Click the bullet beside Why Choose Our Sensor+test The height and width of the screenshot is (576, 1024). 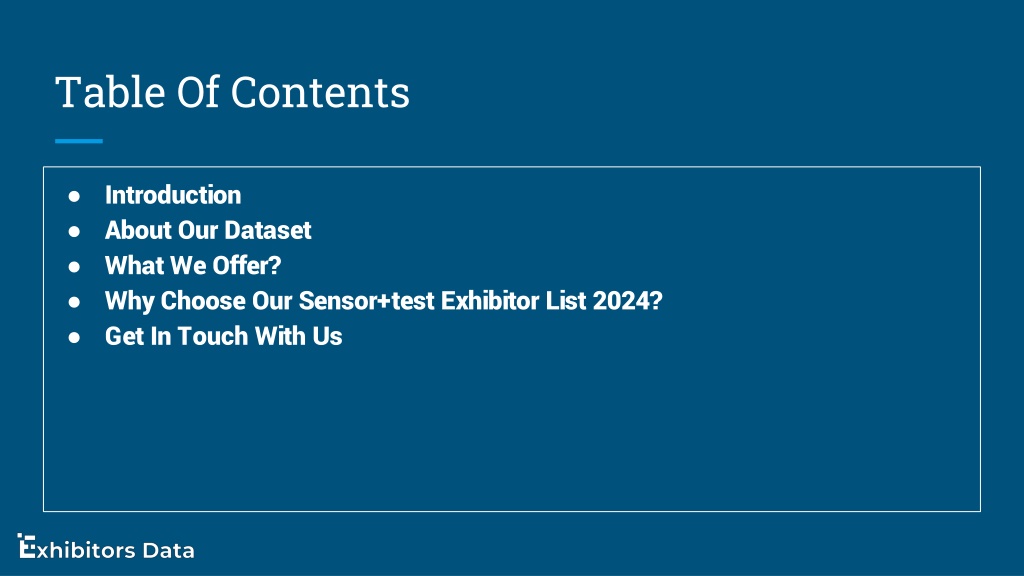coord(74,302)
